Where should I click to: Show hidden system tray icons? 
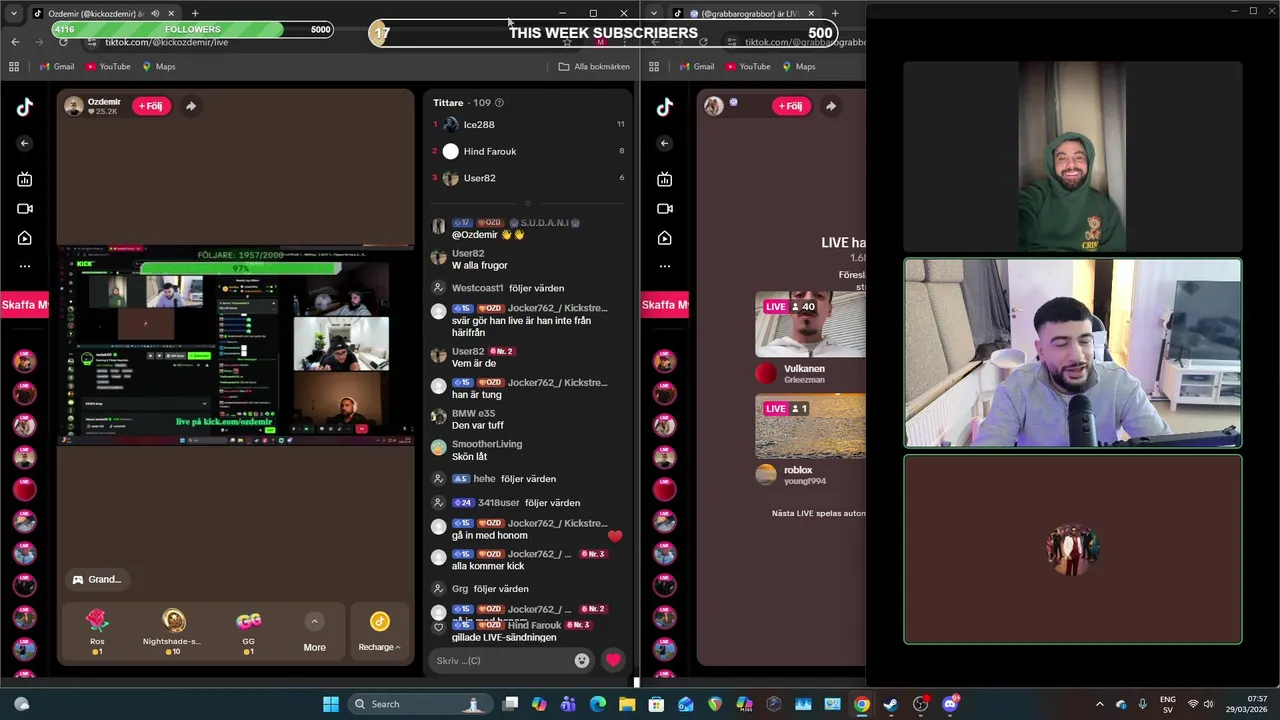click(1100, 704)
